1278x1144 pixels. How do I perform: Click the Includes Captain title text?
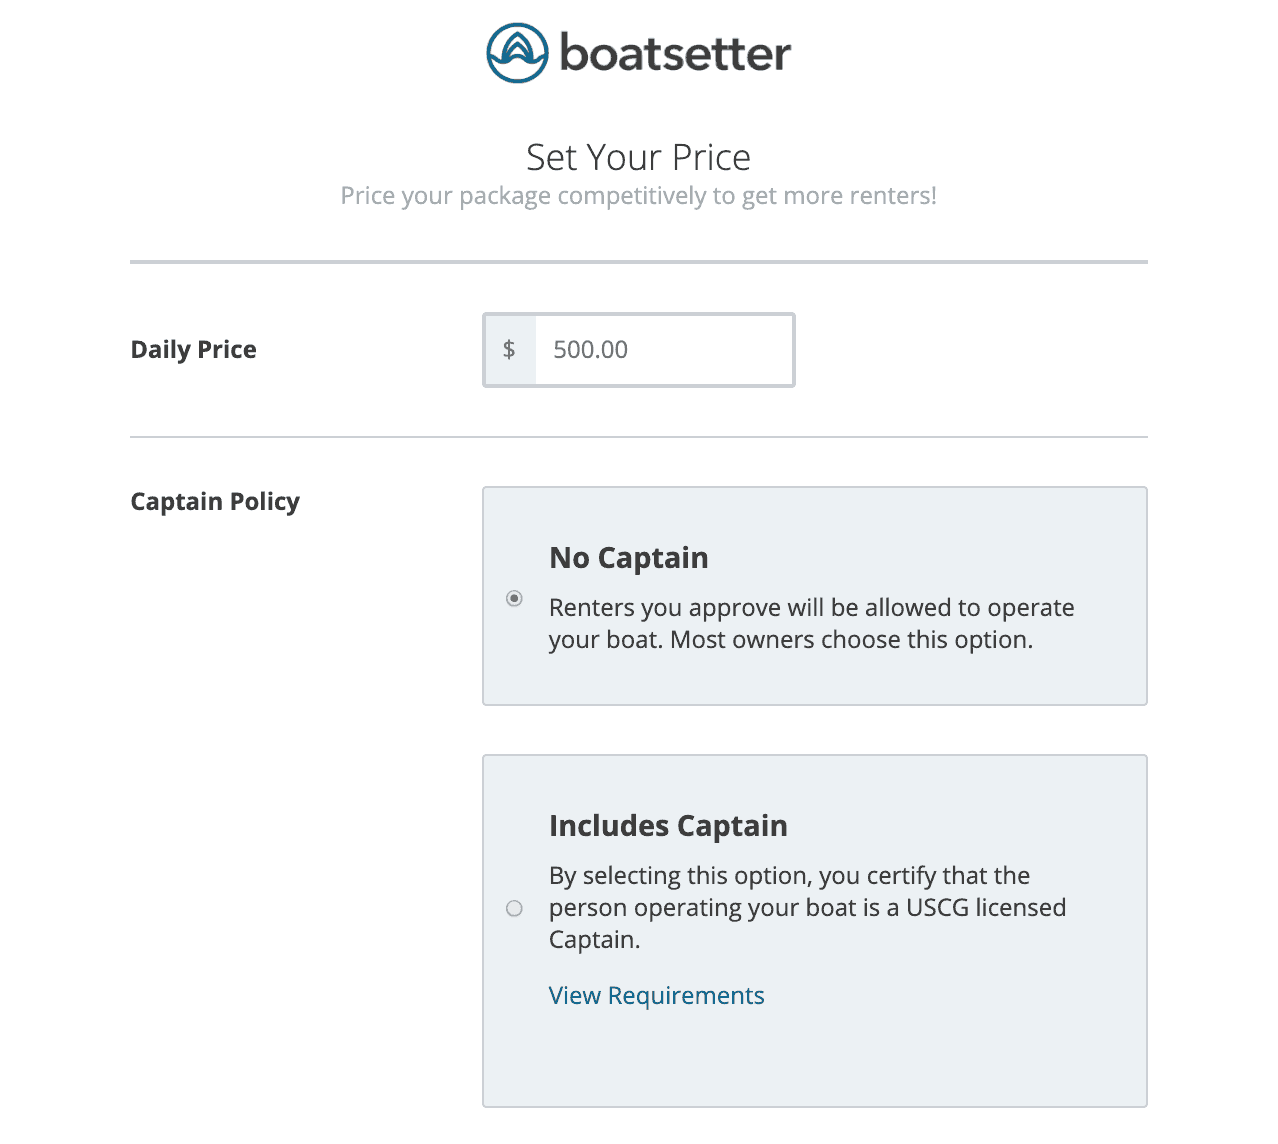tap(667, 825)
